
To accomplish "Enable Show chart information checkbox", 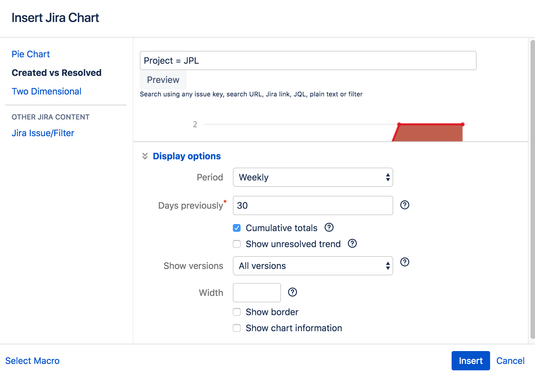I will (236, 328).
